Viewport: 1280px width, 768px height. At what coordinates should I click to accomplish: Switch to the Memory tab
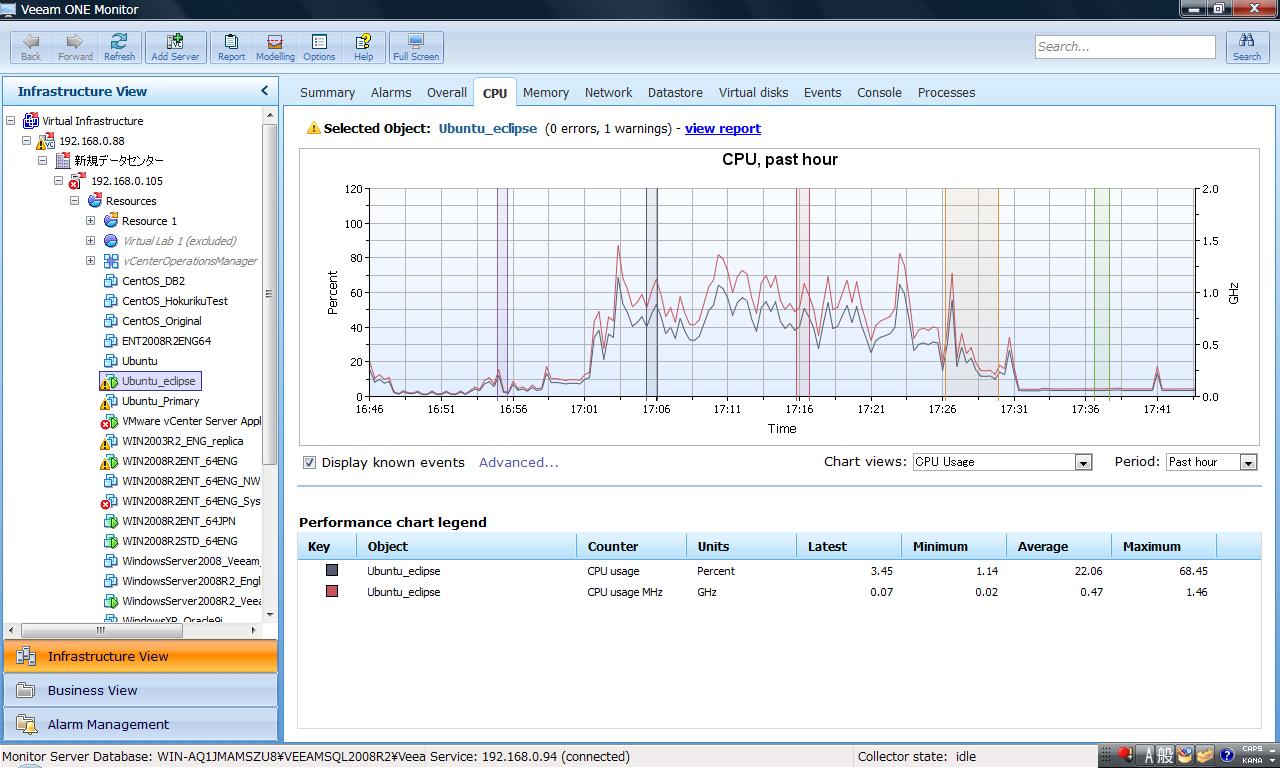point(546,92)
